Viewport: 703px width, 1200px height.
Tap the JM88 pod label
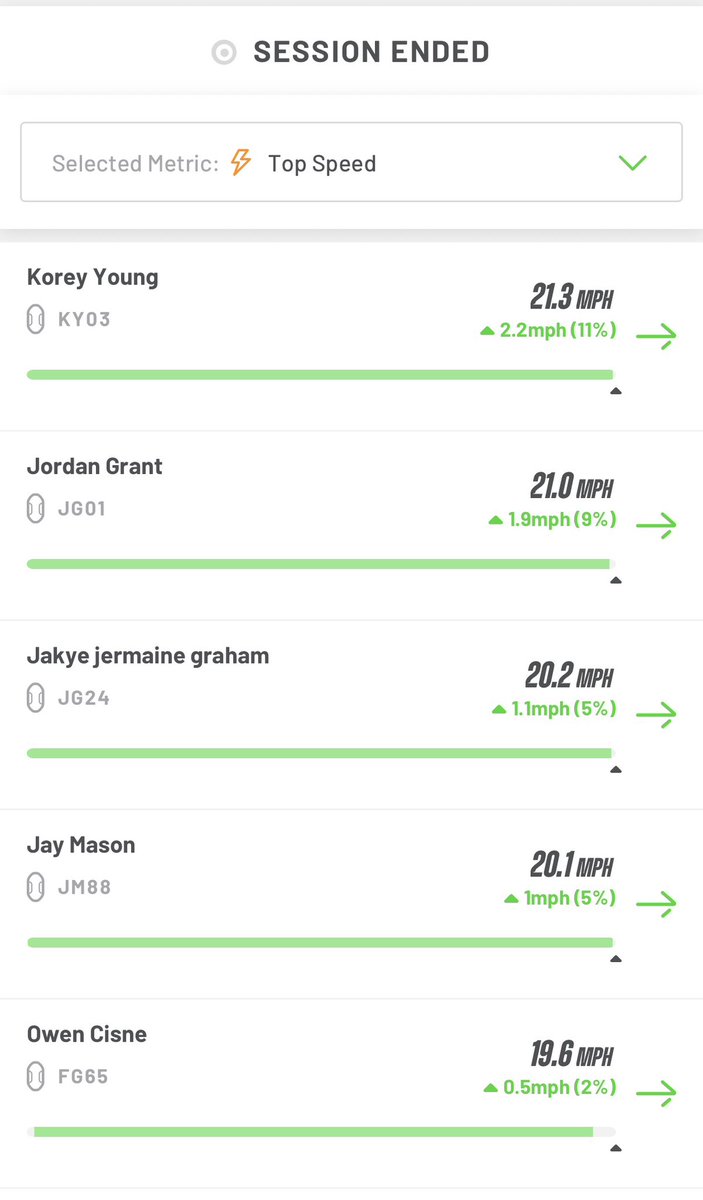click(x=85, y=887)
